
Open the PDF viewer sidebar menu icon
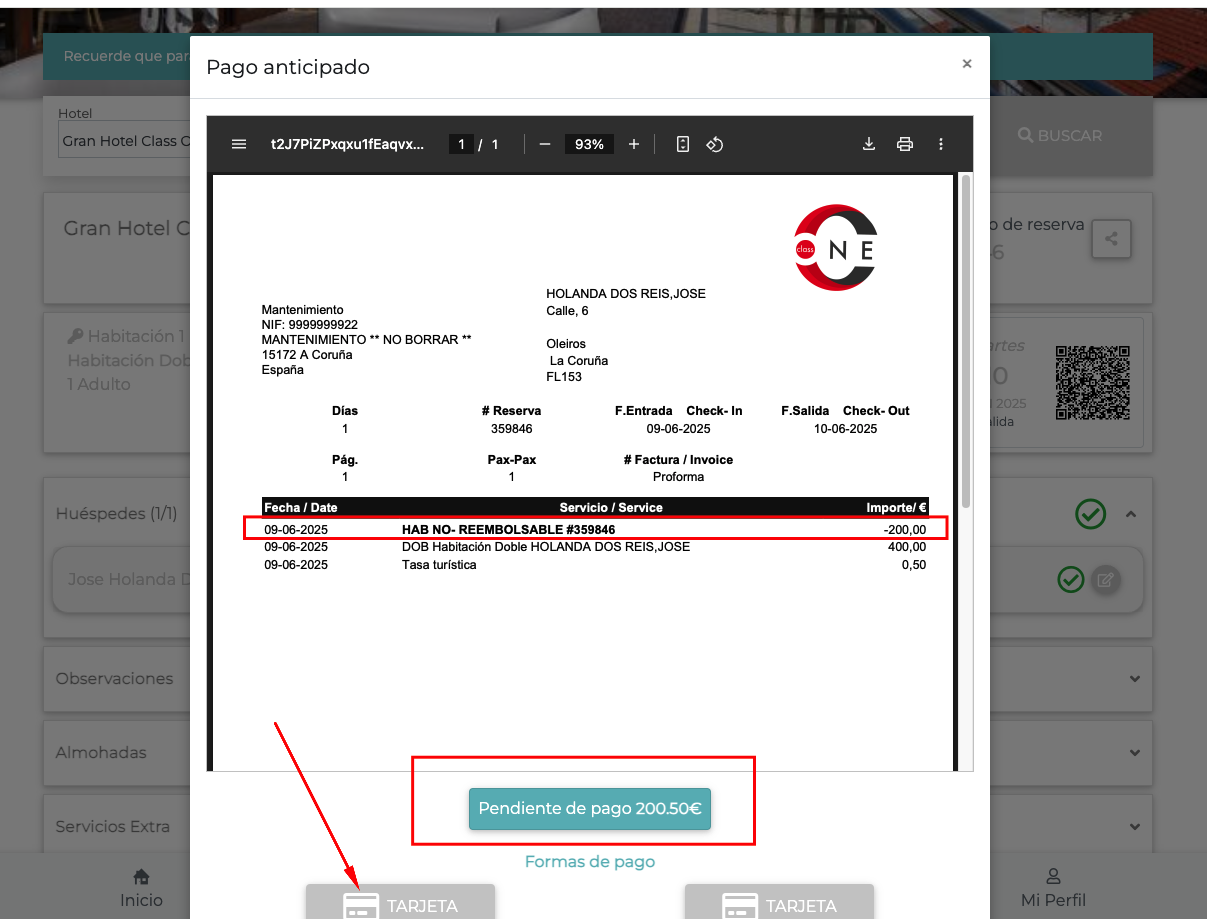click(239, 144)
